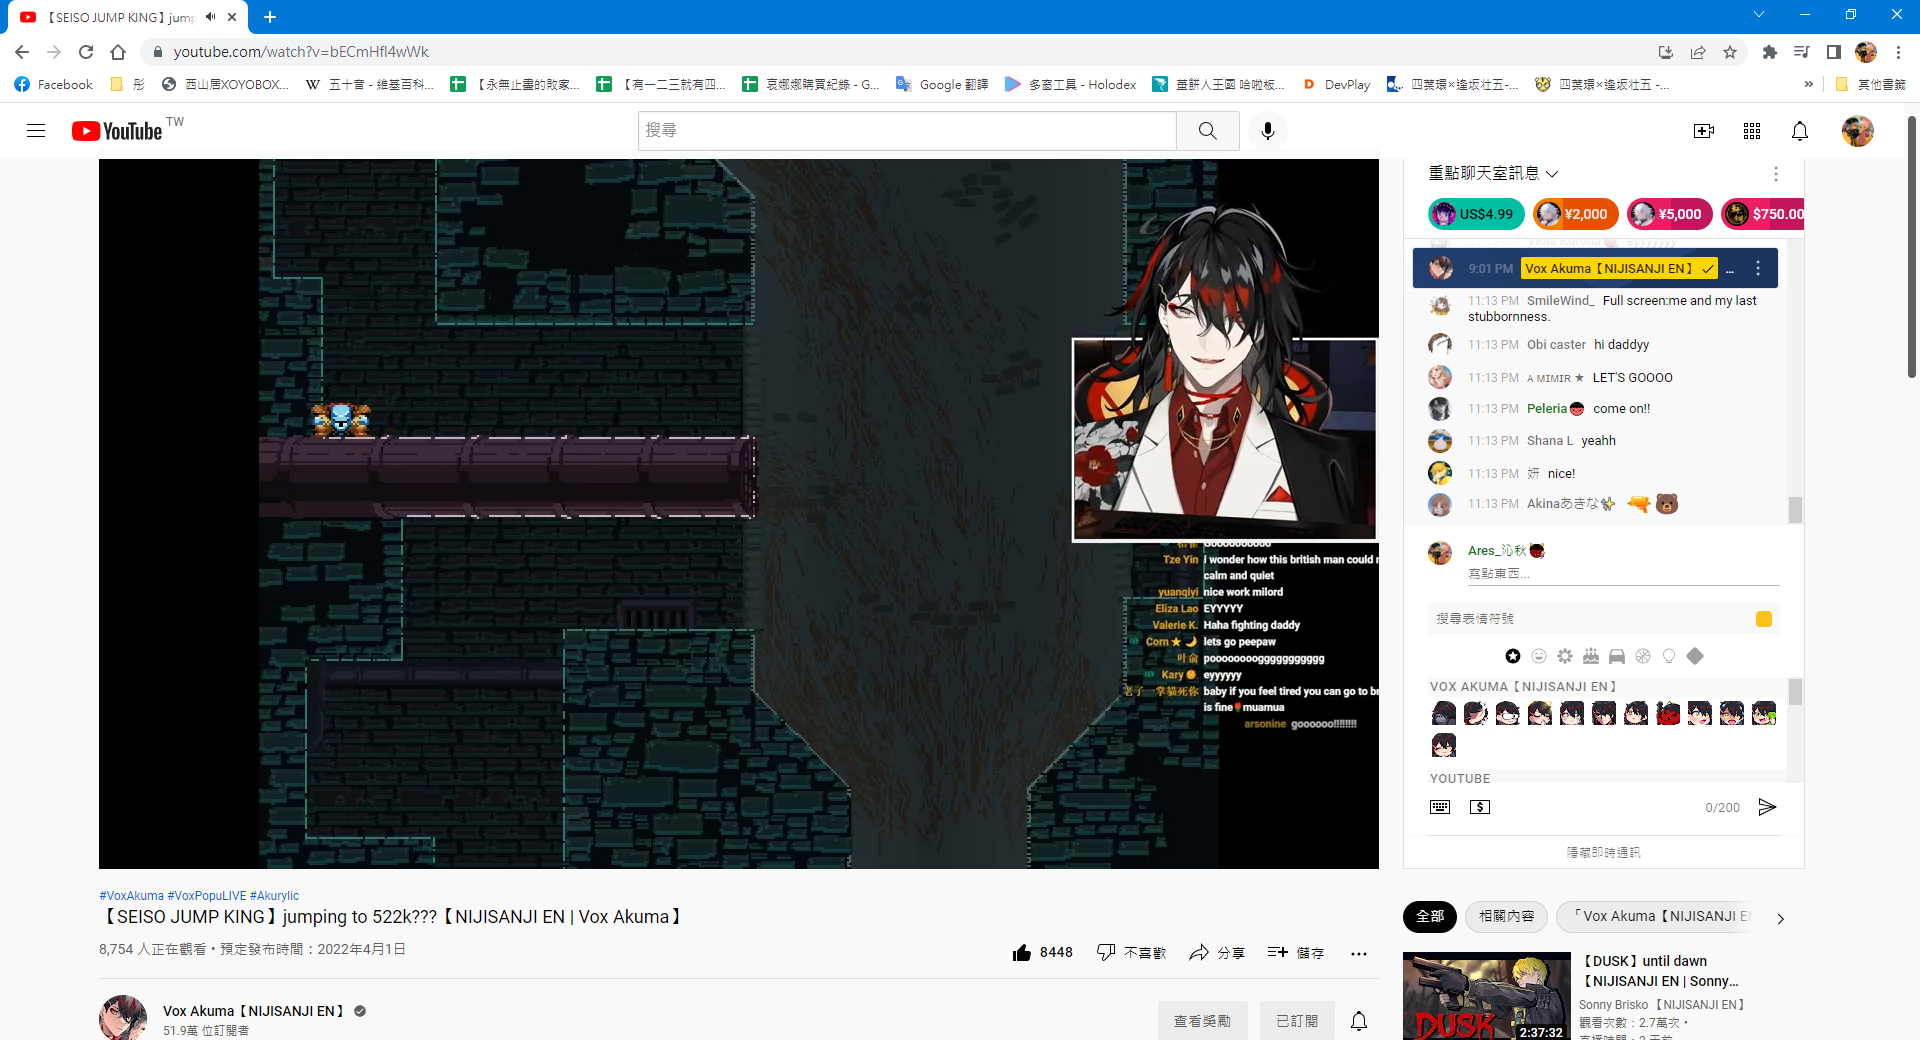Save the video to a playlist
This screenshot has width=1920, height=1040.
[1296, 953]
